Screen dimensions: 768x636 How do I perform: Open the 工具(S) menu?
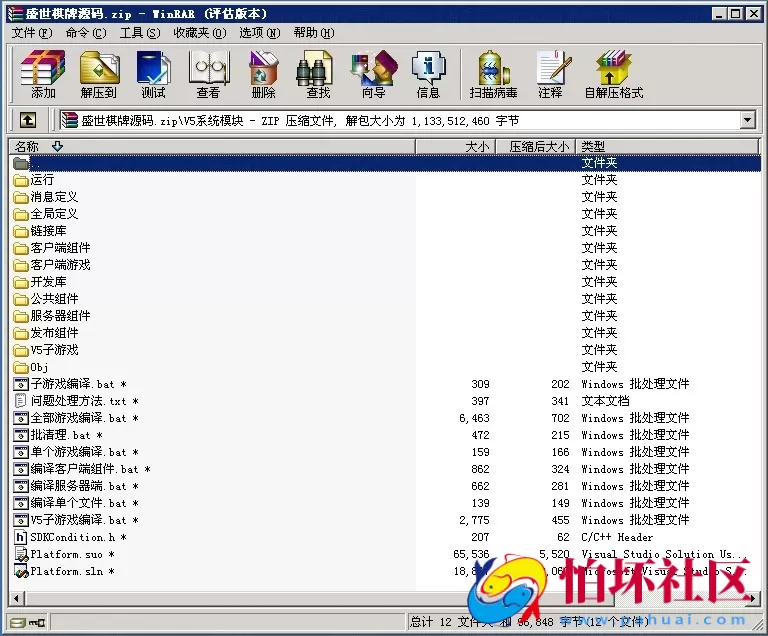[x=140, y=33]
